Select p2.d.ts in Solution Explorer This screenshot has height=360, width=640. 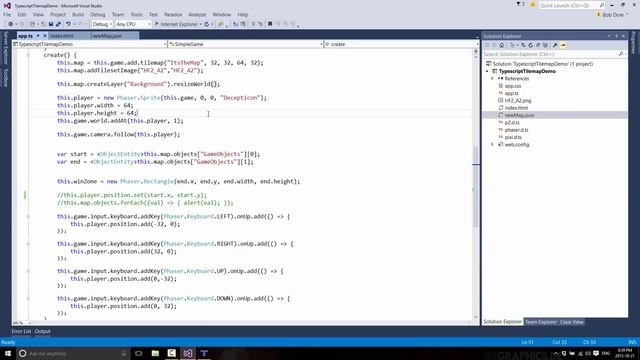tap(512, 123)
